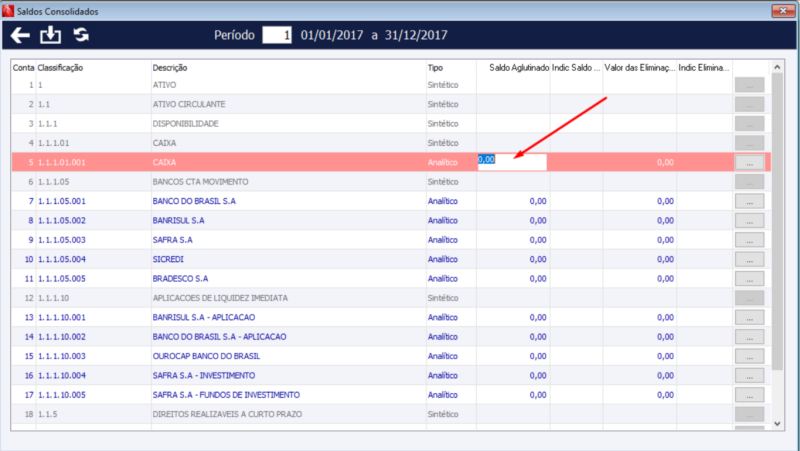Select OUROCAP BANCO DO BRASIL description
Viewport: 800px width, 451px height.
coord(206,356)
